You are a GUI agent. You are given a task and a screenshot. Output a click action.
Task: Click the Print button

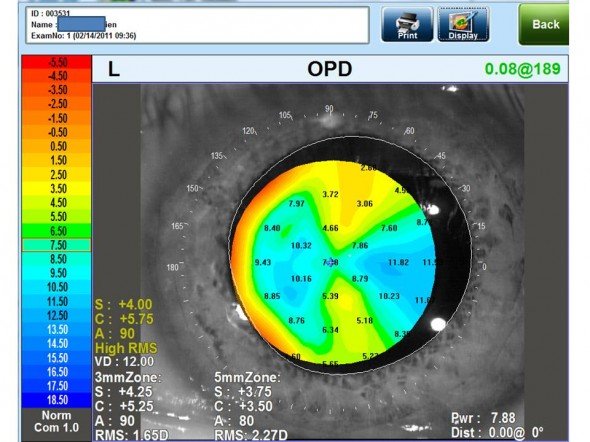coord(407,24)
